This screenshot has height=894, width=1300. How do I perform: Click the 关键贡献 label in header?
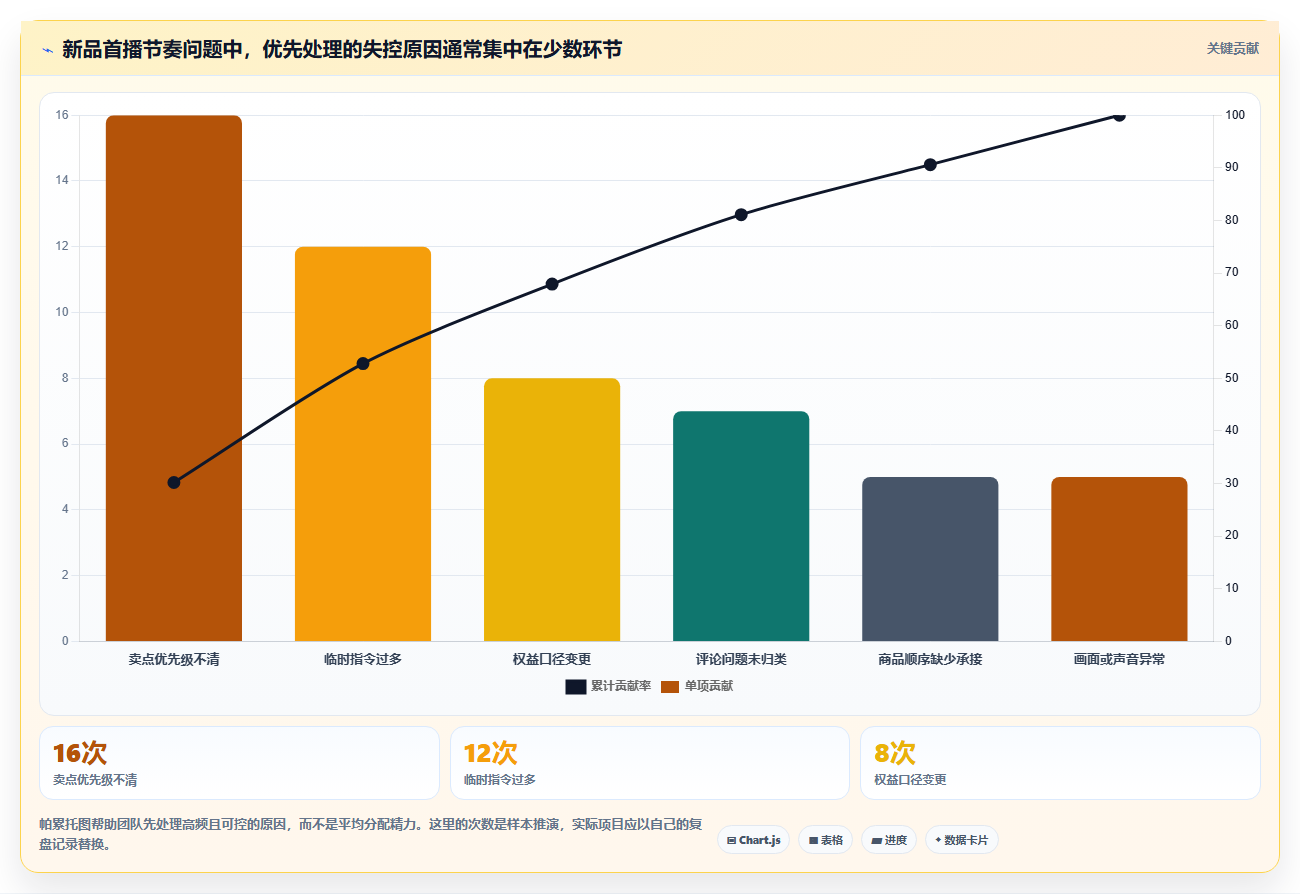pyautogui.click(x=1232, y=48)
